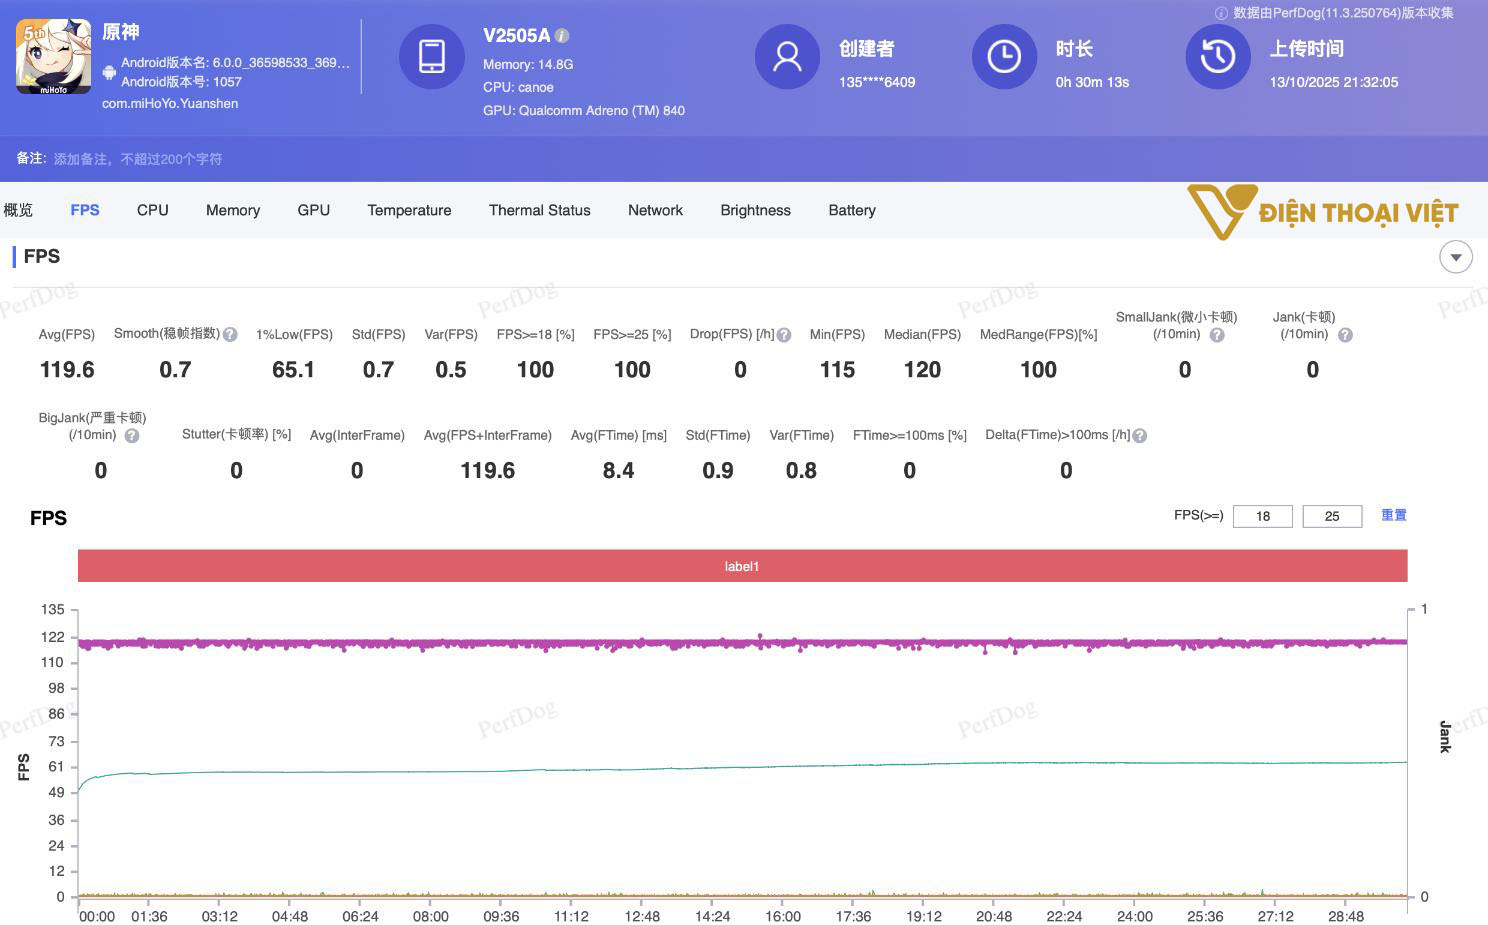Image resolution: width=1488 pixels, height=925 pixels.
Task: Open the Thermal Status tab
Action: click(539, 210)
